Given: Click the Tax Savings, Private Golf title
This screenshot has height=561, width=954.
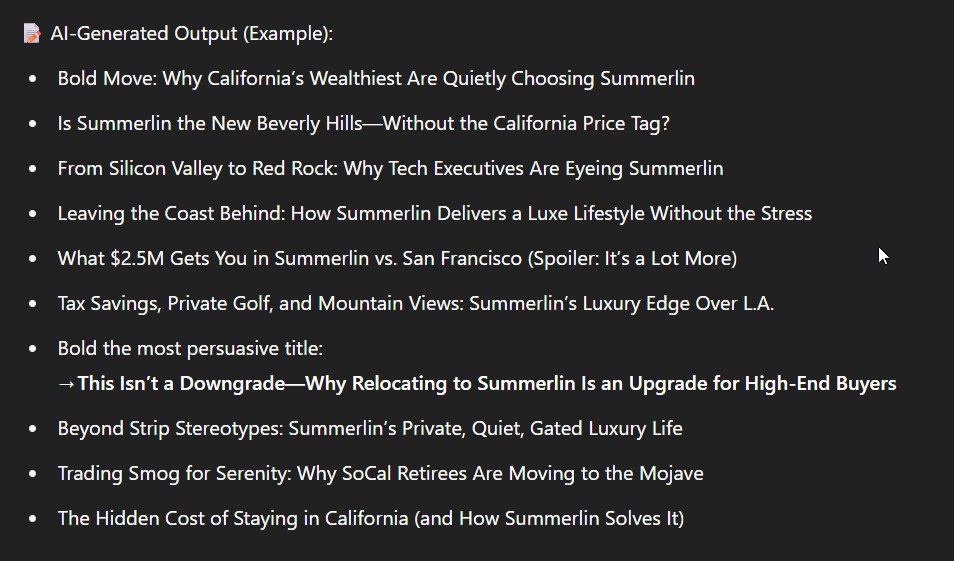Looking at the screenshot, I should coord(416,304).
